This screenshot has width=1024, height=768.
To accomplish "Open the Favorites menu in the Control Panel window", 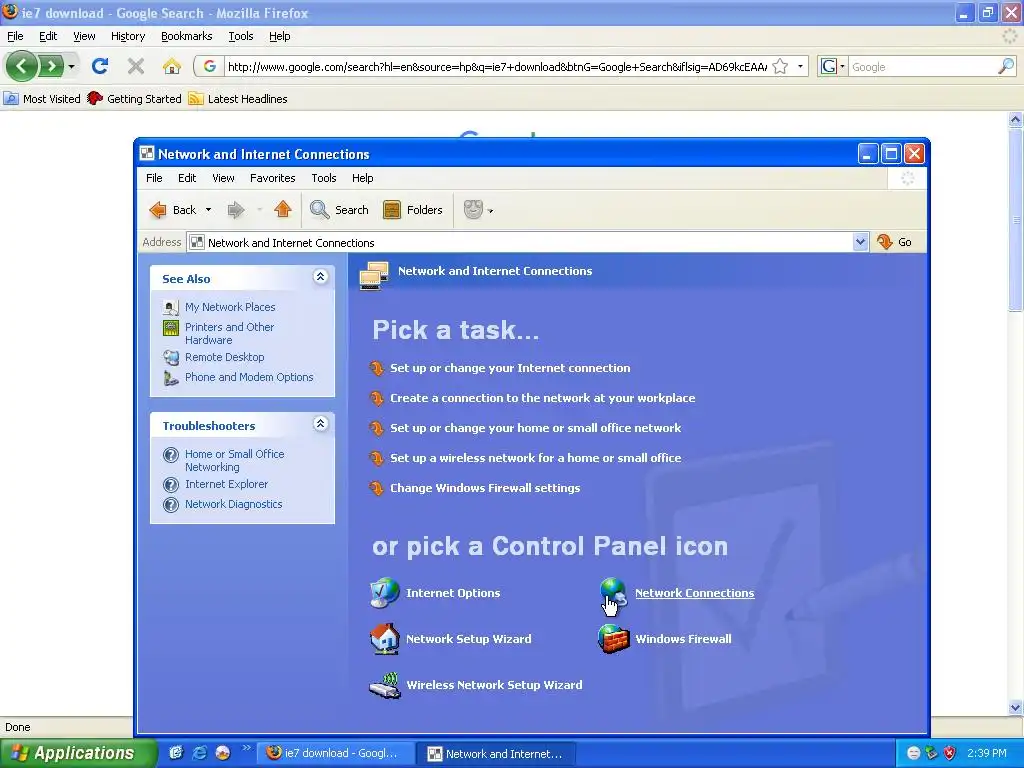I will (x=272, y=178).
